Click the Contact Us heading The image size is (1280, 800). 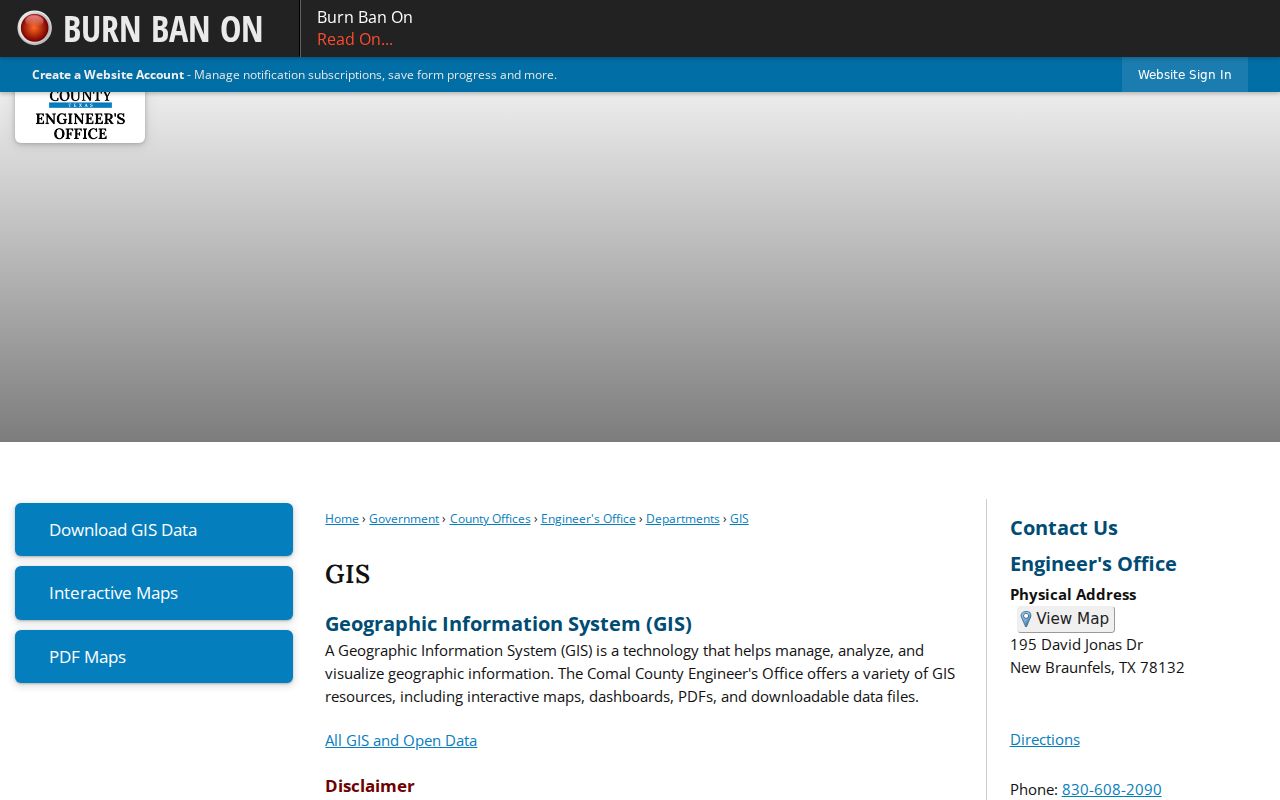point(1064,528)
